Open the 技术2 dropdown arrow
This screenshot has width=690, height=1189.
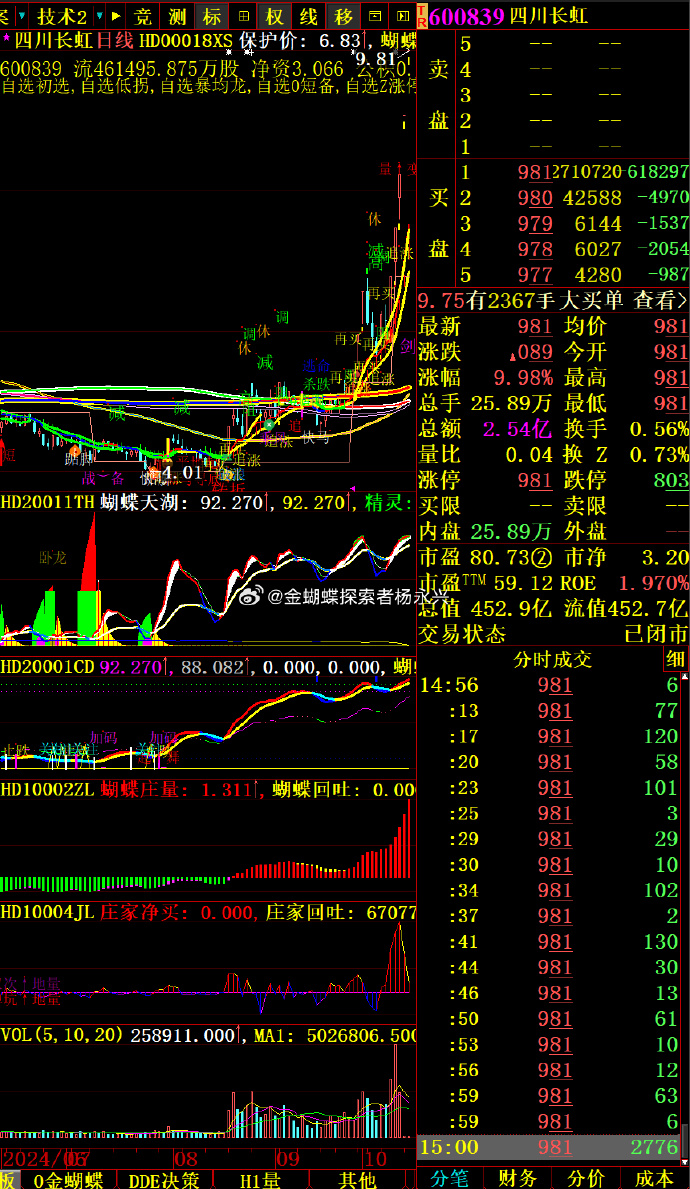[x=99, y=14]
